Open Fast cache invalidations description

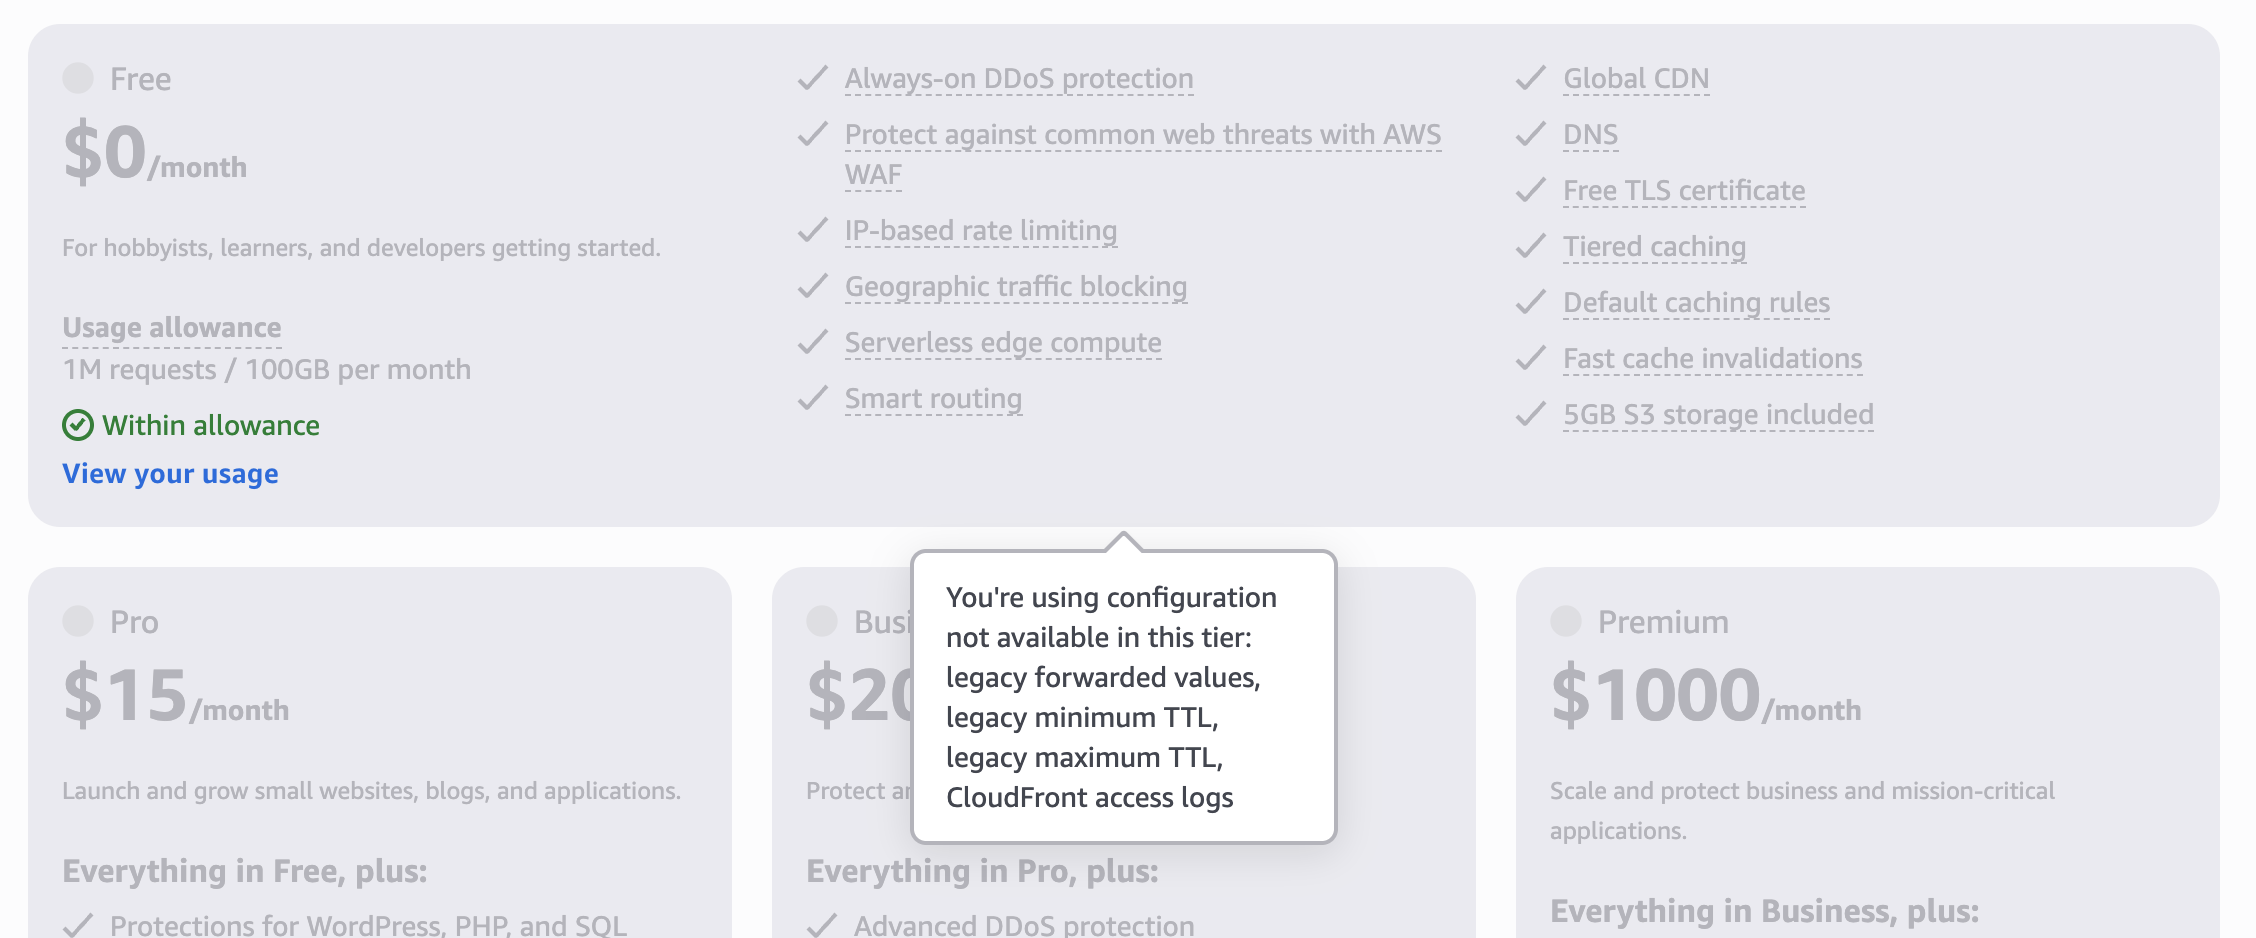point(1712,359)
